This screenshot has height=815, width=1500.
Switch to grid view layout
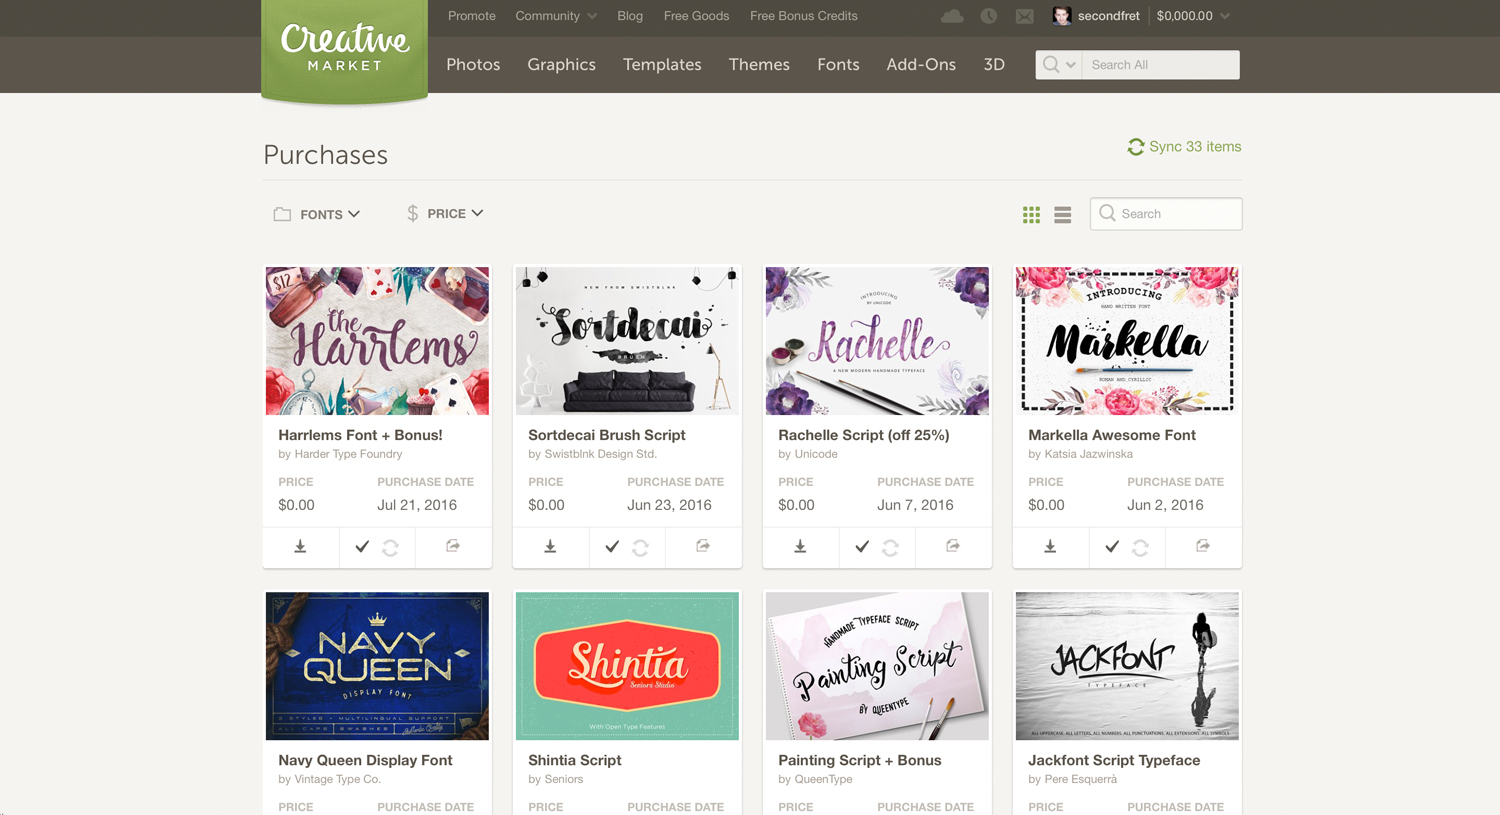tap(1031, 215)
